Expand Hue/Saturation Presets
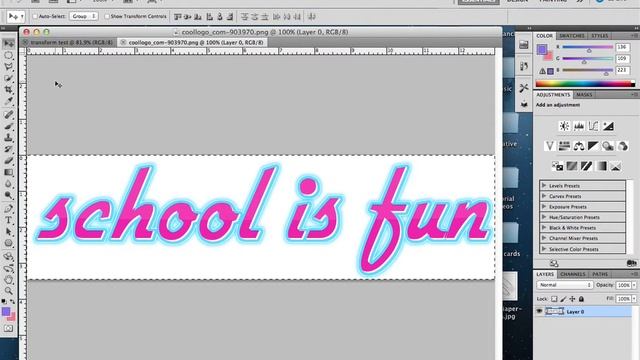 (544, 217)
